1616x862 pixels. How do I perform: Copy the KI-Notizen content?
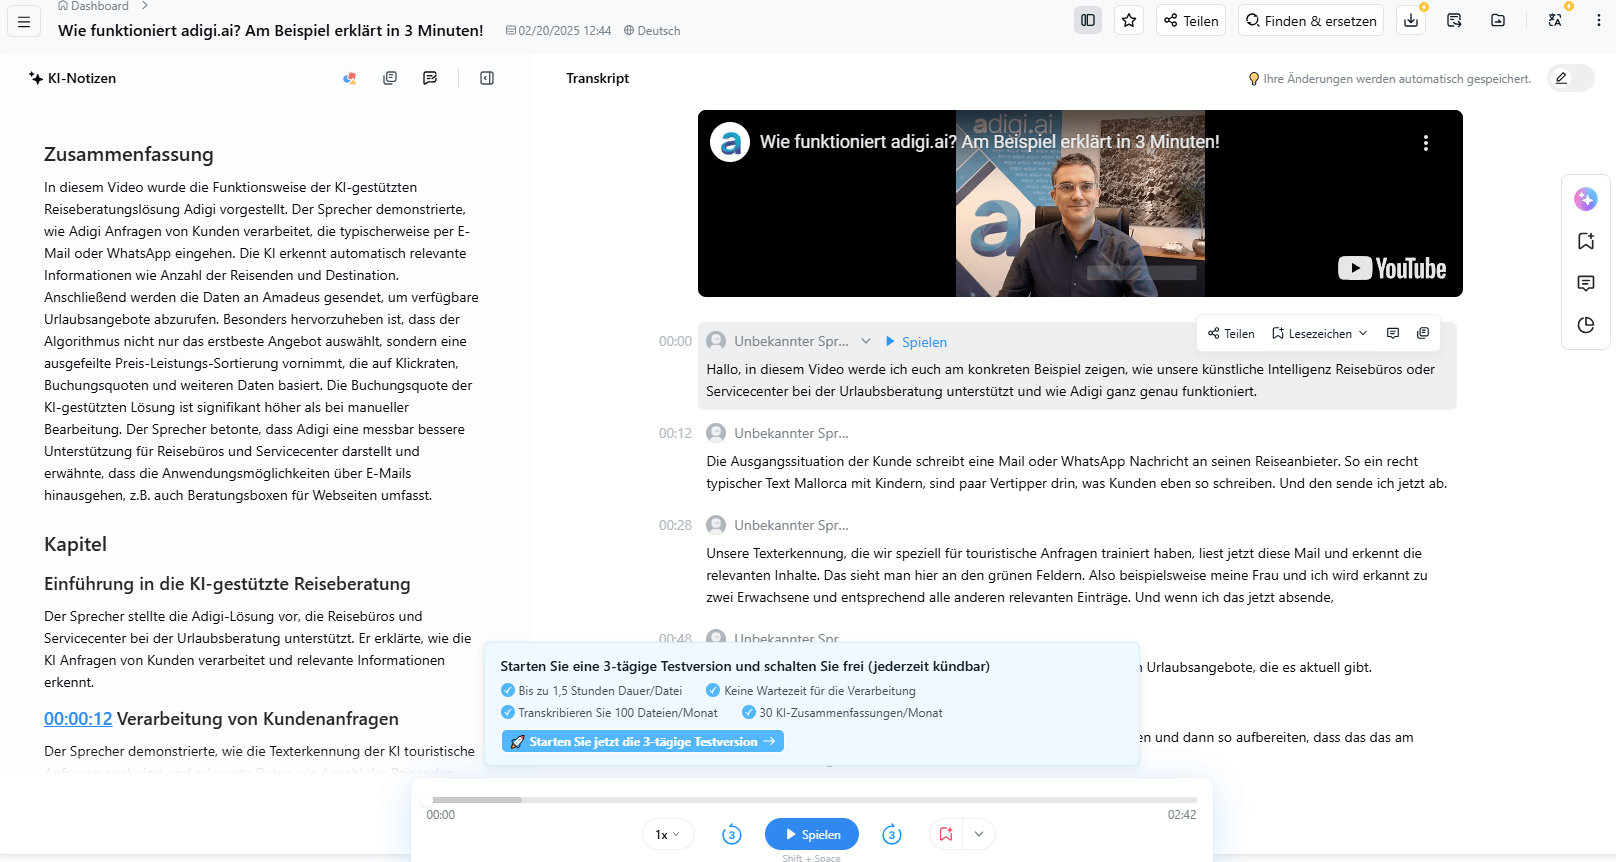tap(390, 78)
